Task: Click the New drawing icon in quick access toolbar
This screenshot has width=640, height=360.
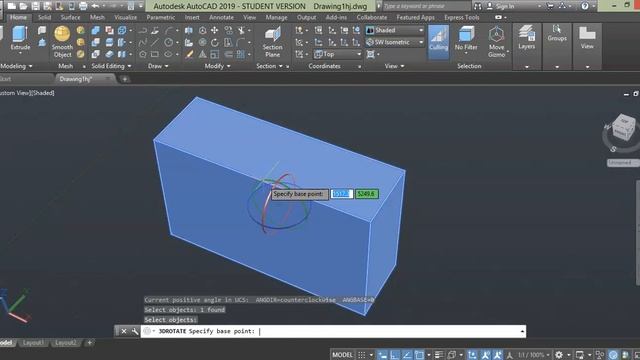Action: coord(12,6)
